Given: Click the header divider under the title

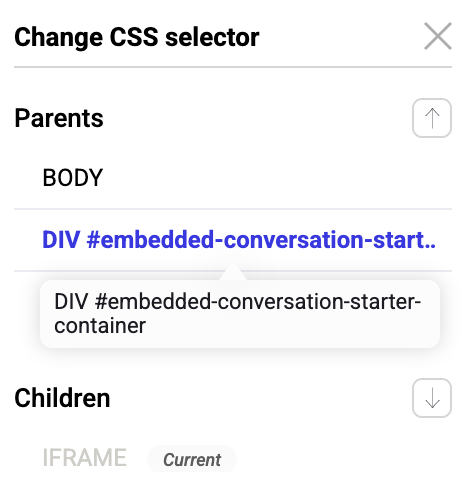Looking at the screenshot, I should 233,67.
